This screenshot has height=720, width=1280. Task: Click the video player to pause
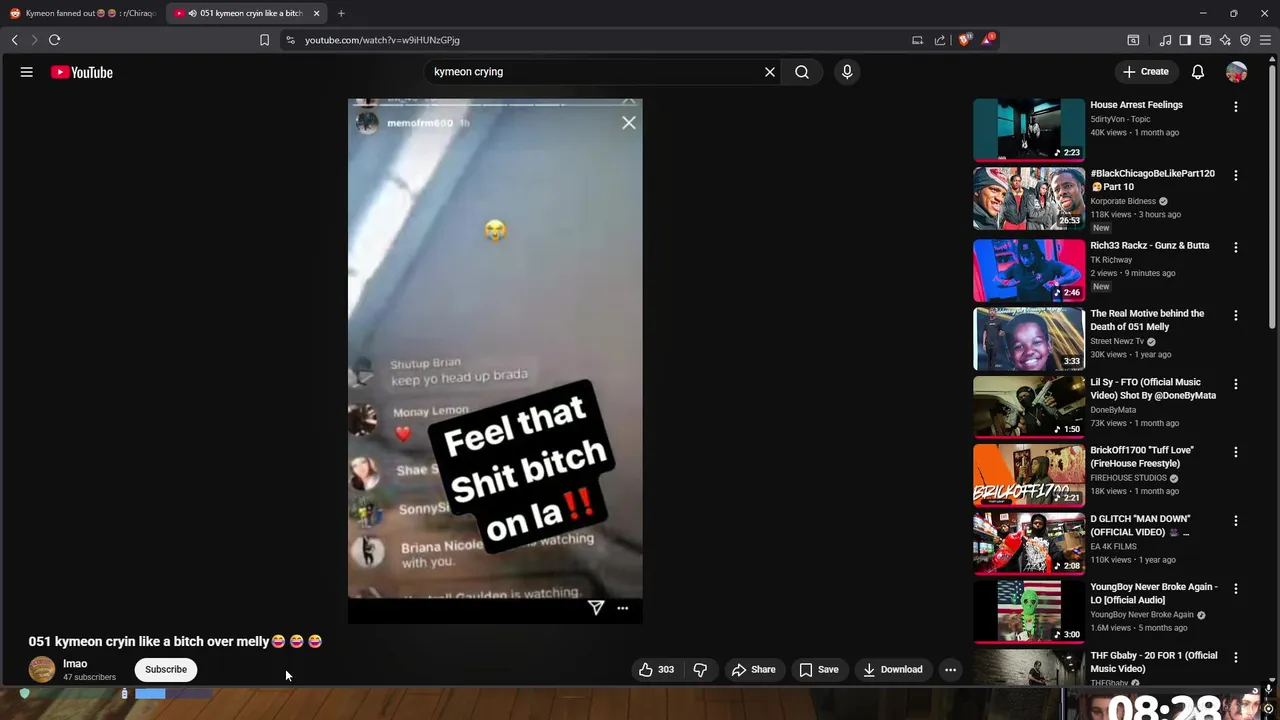coord(495,360)
